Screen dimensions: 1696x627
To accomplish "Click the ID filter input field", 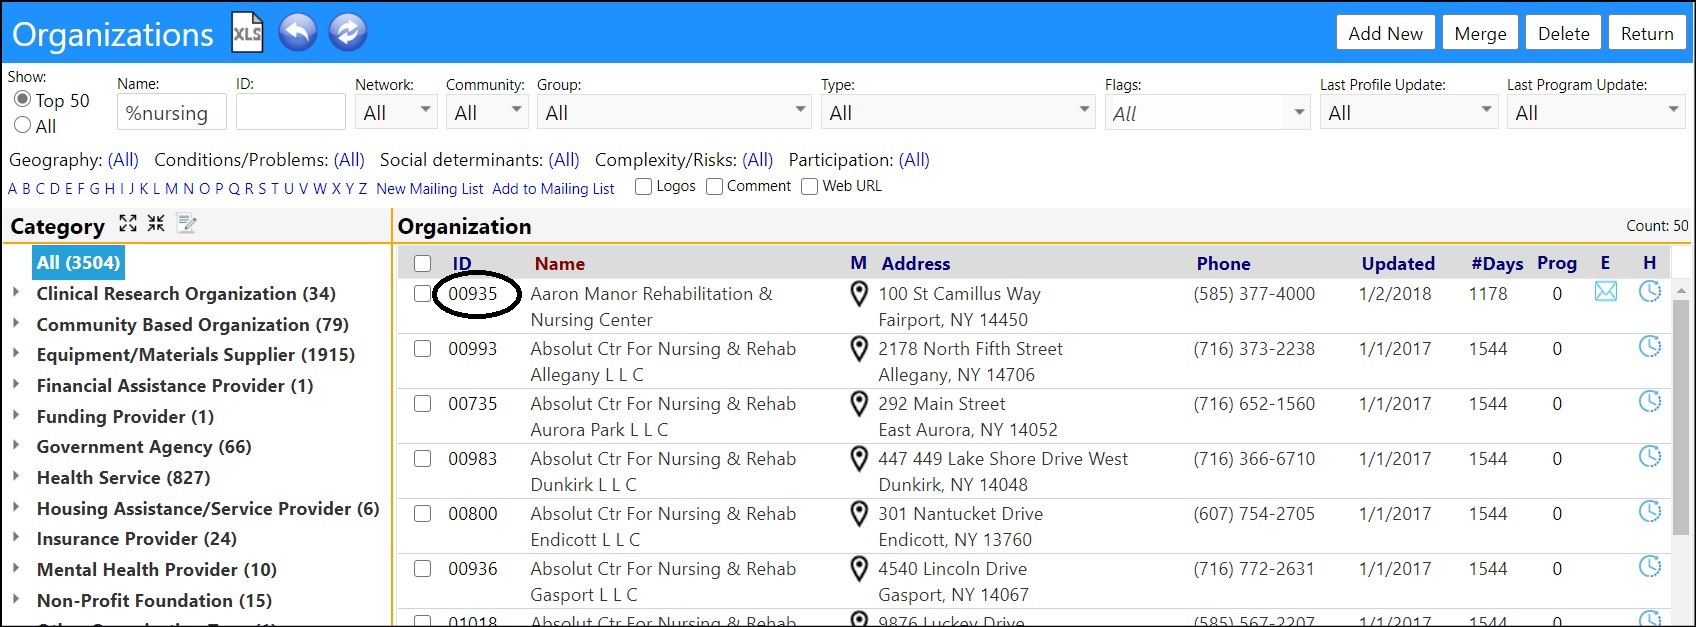I will point(291,112).
